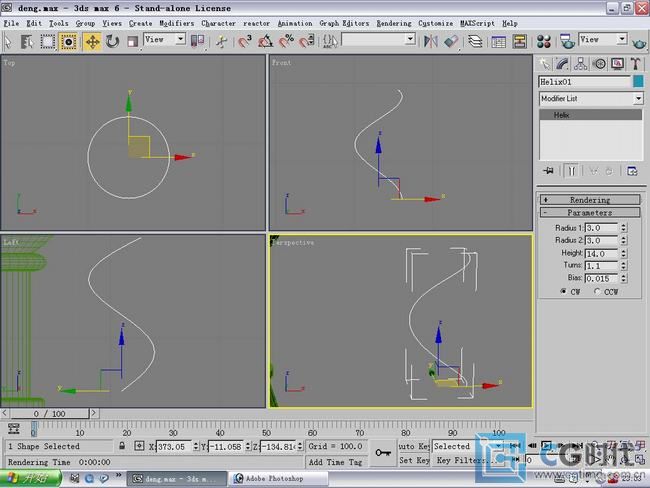Select Helix in modifier stack
650x488 pixels.
[590, 115]
